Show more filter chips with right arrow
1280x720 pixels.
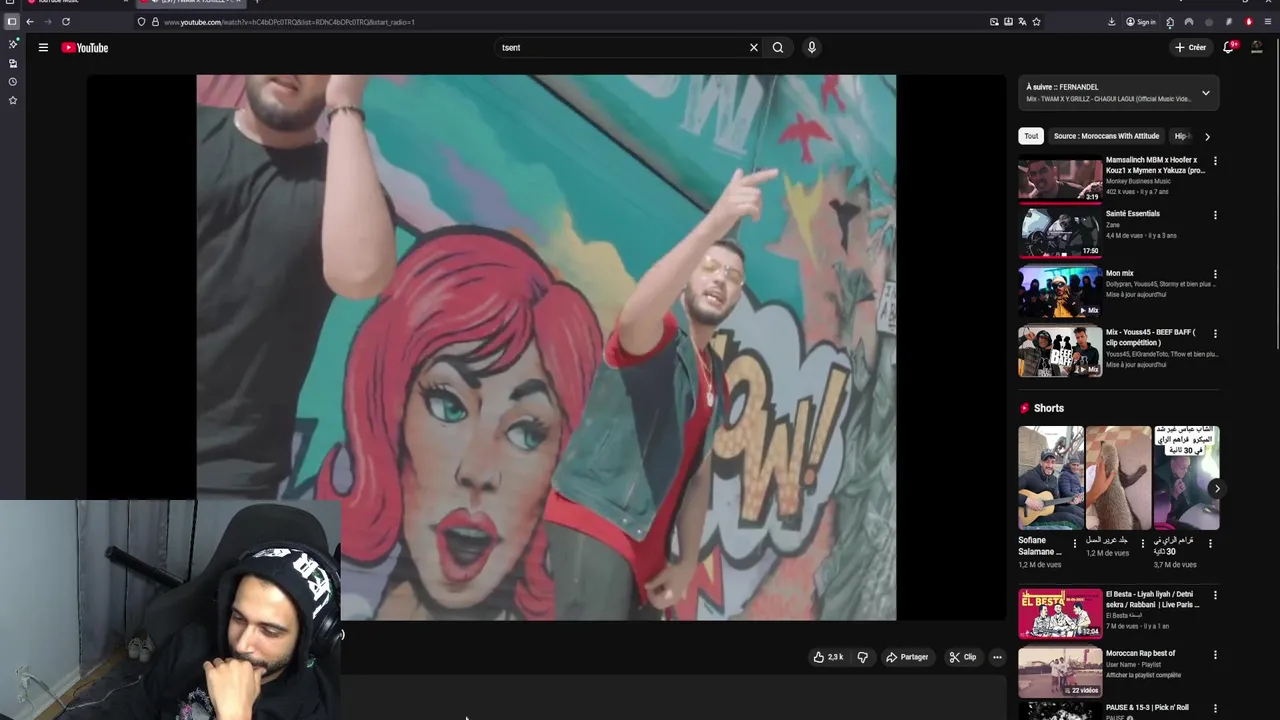(1207, 136)
